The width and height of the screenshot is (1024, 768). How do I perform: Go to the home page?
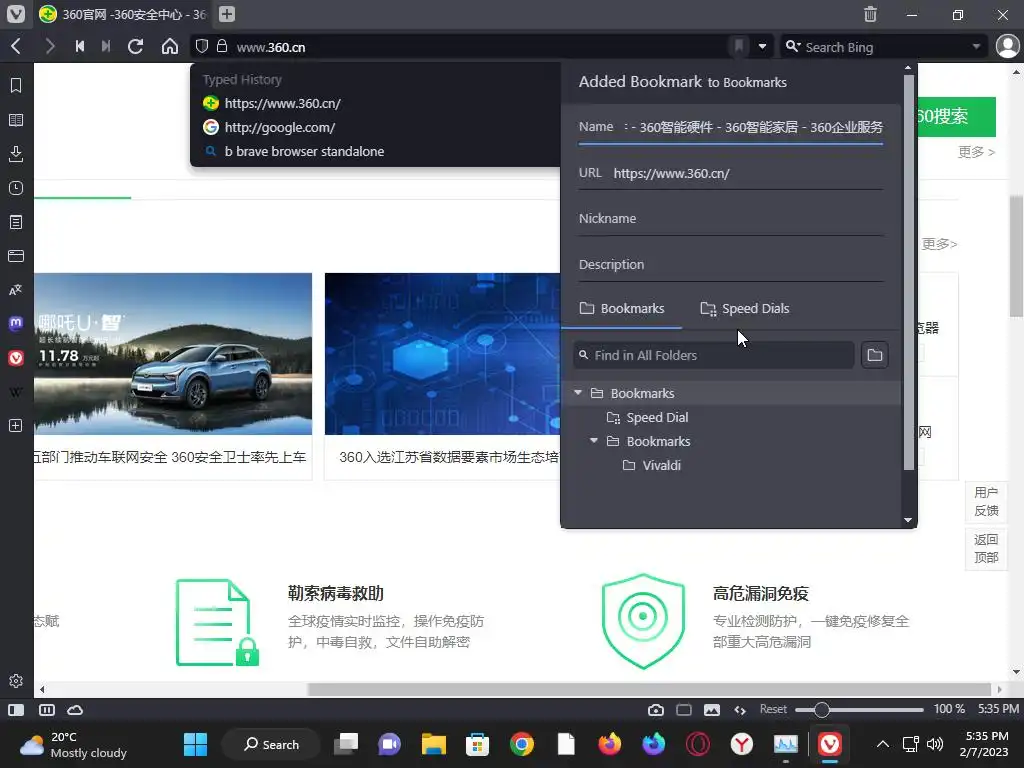point(170,46)
